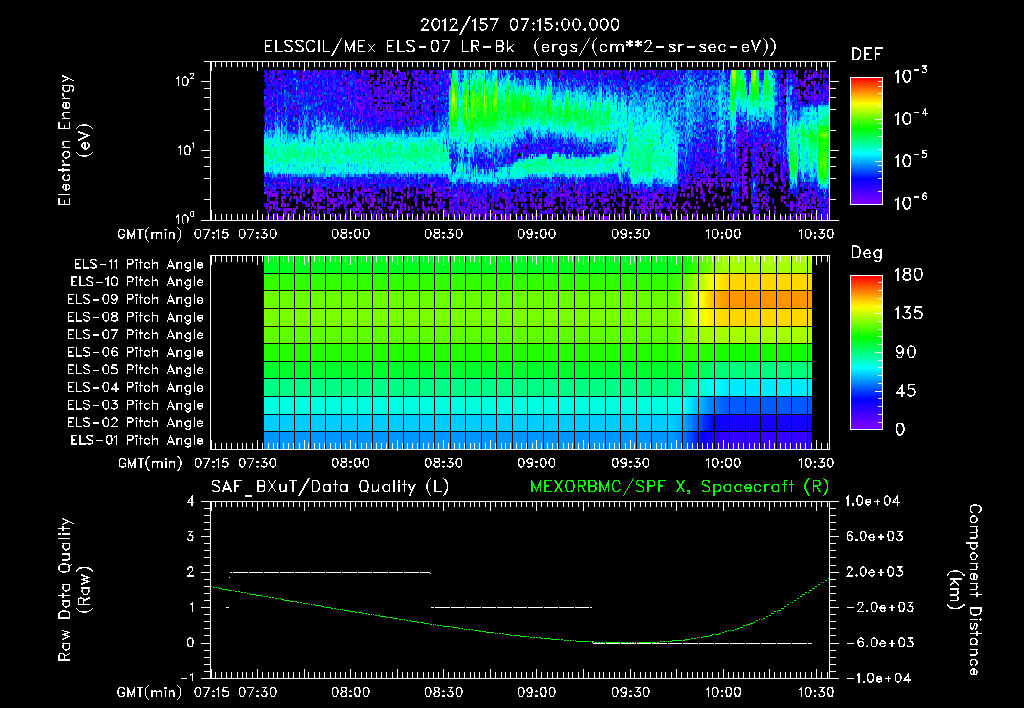Select the ELSSCIL/MEx ELS-07 LR-Bk panel title
Screen dimensions: 1024x708
click(520, 47)
